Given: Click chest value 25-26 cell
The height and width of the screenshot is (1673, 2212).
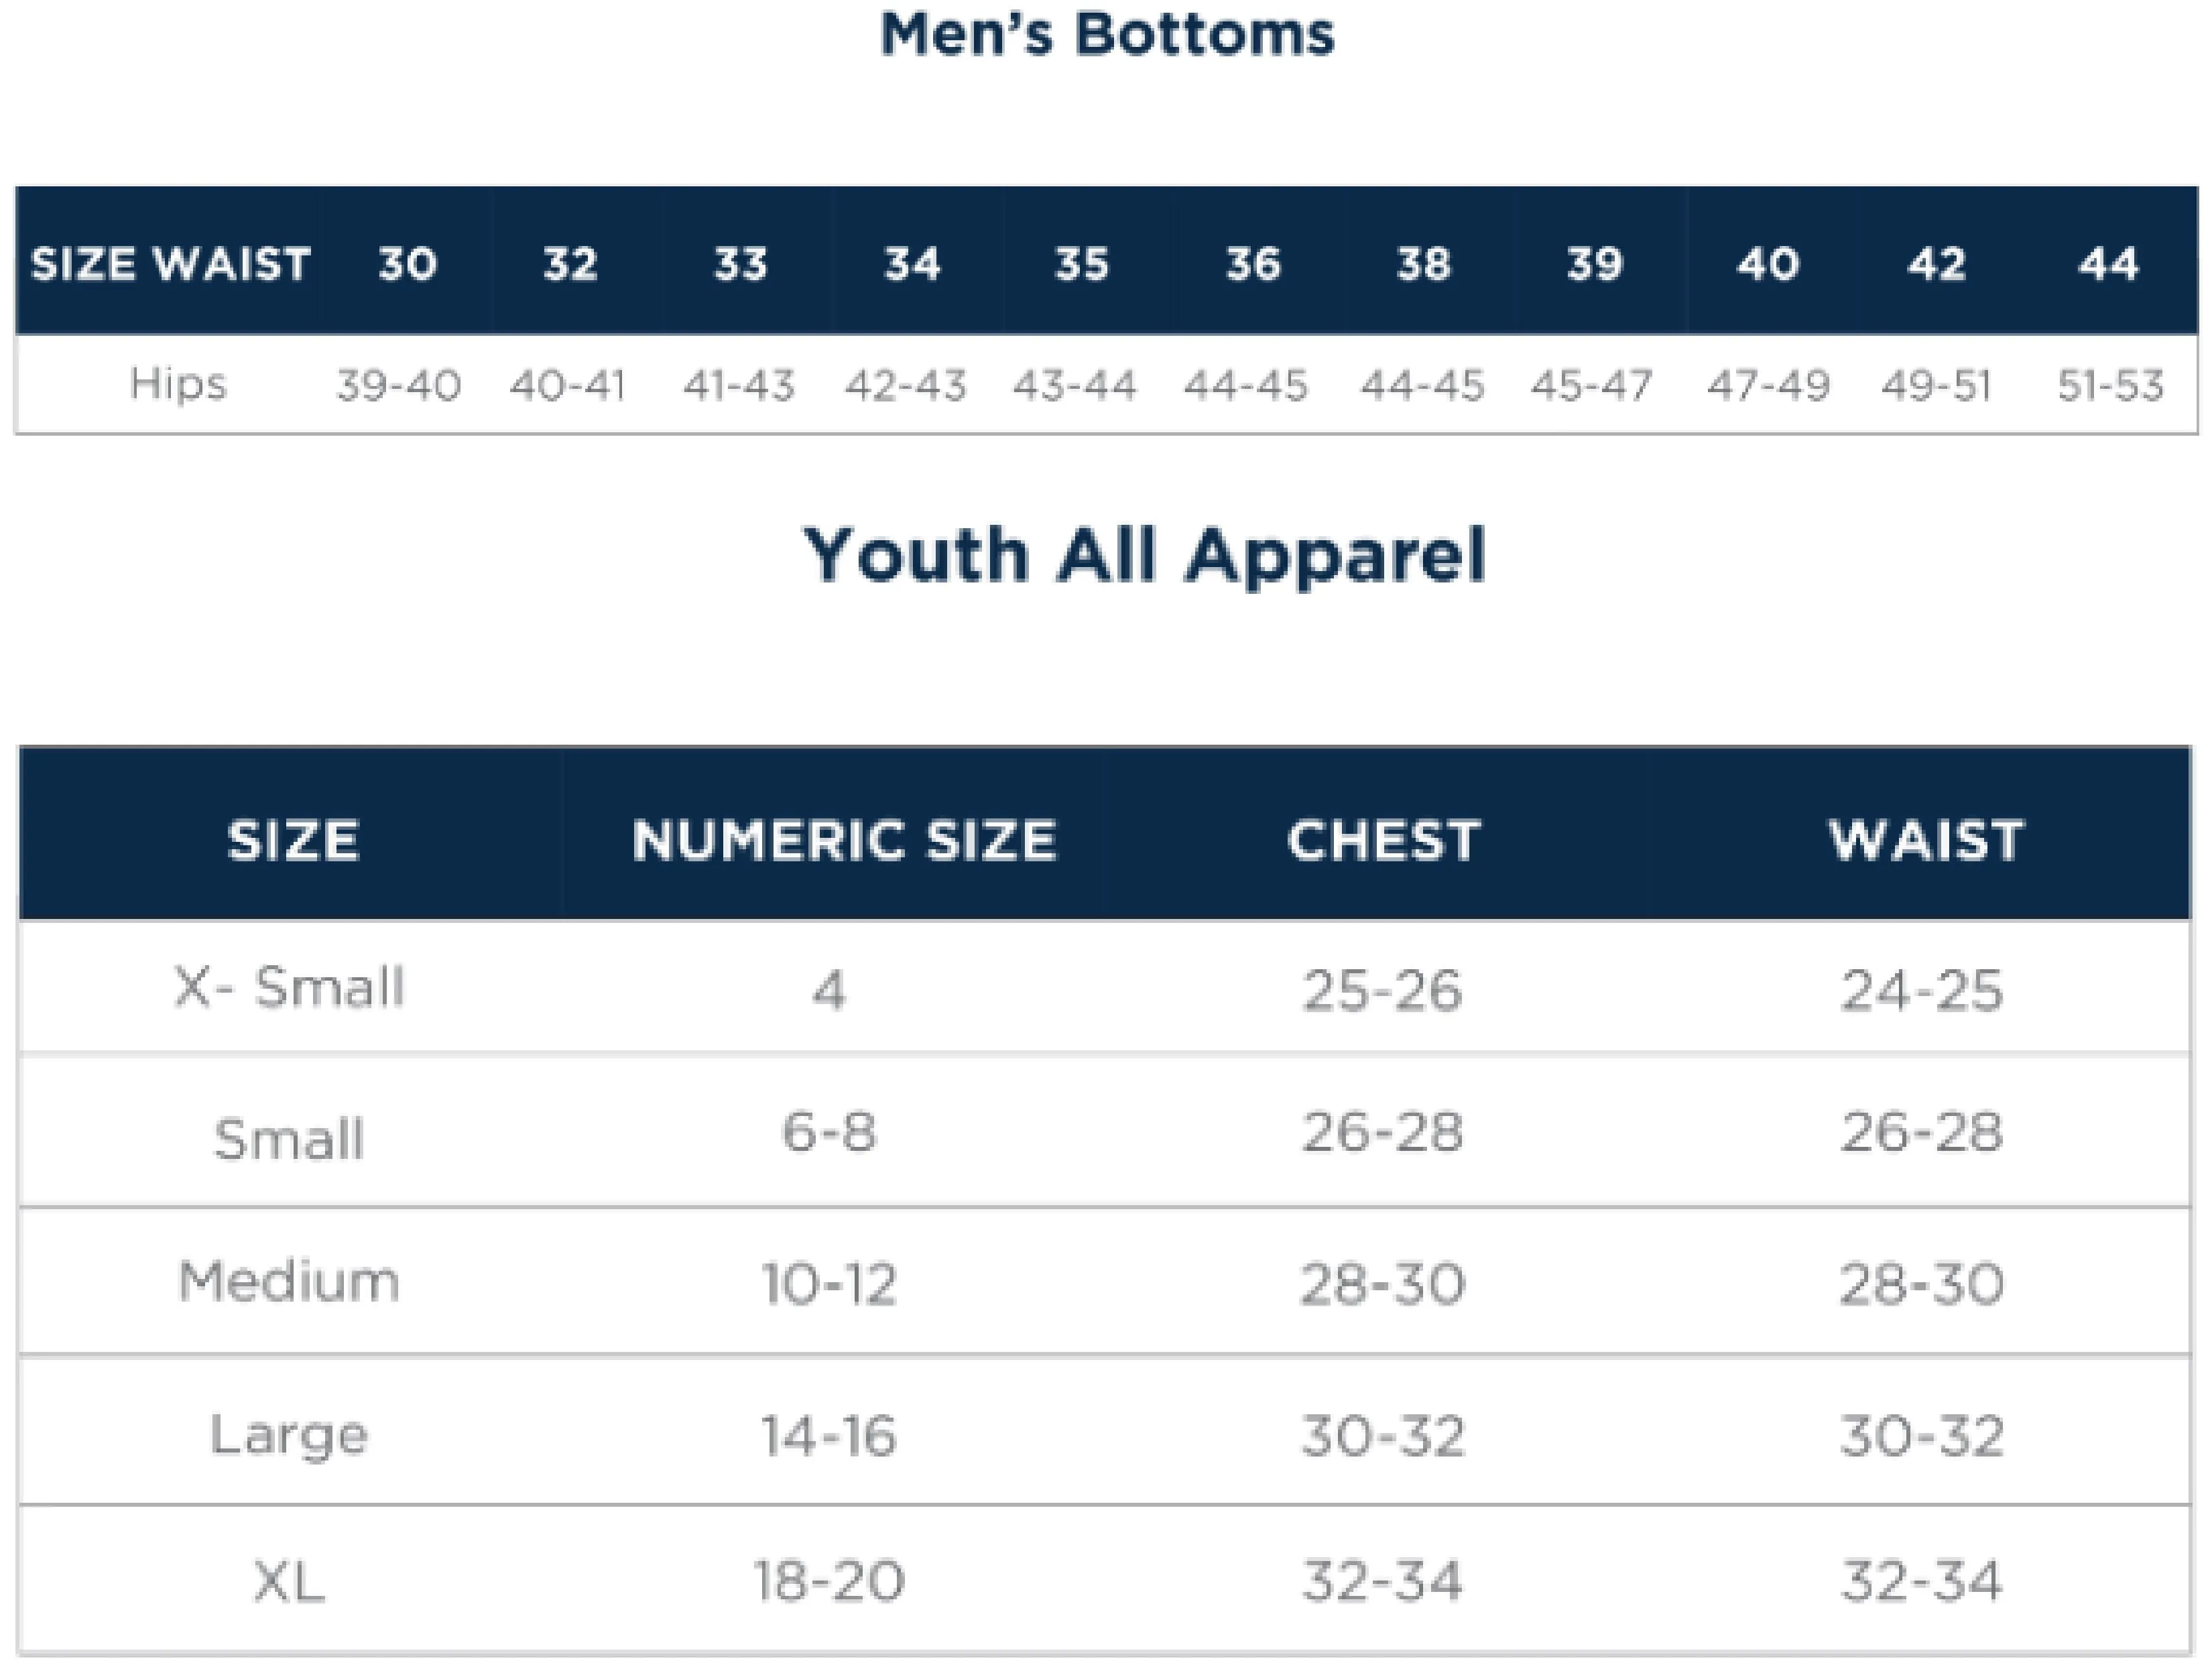Looking at the screenshot, I should point(1382,991).
